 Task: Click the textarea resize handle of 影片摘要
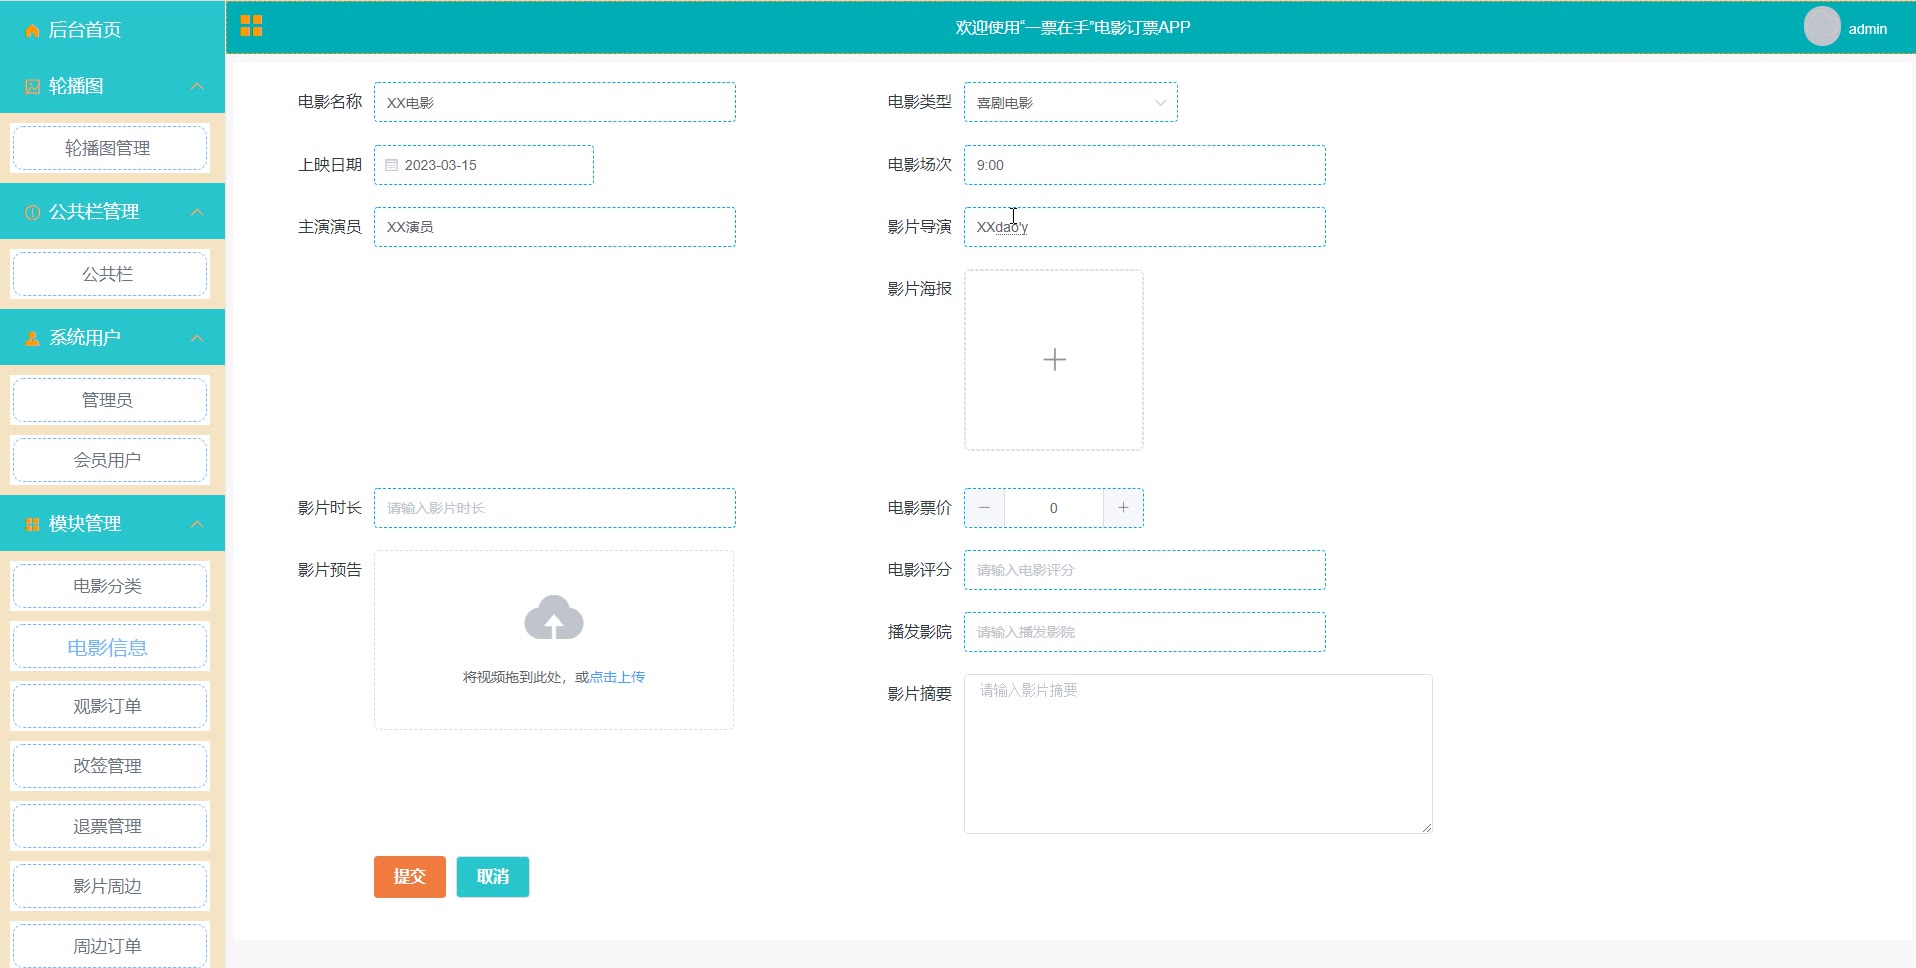click(1426, 827)
